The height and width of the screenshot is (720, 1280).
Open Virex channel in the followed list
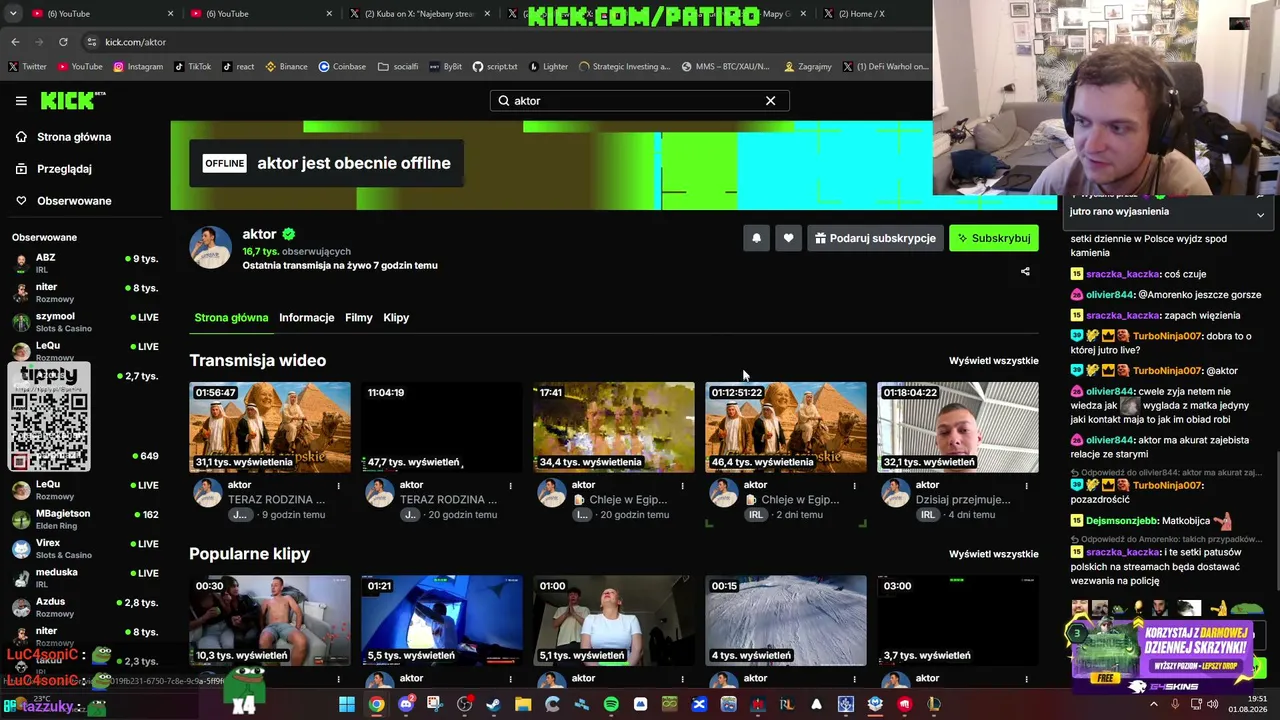[85, 548]
